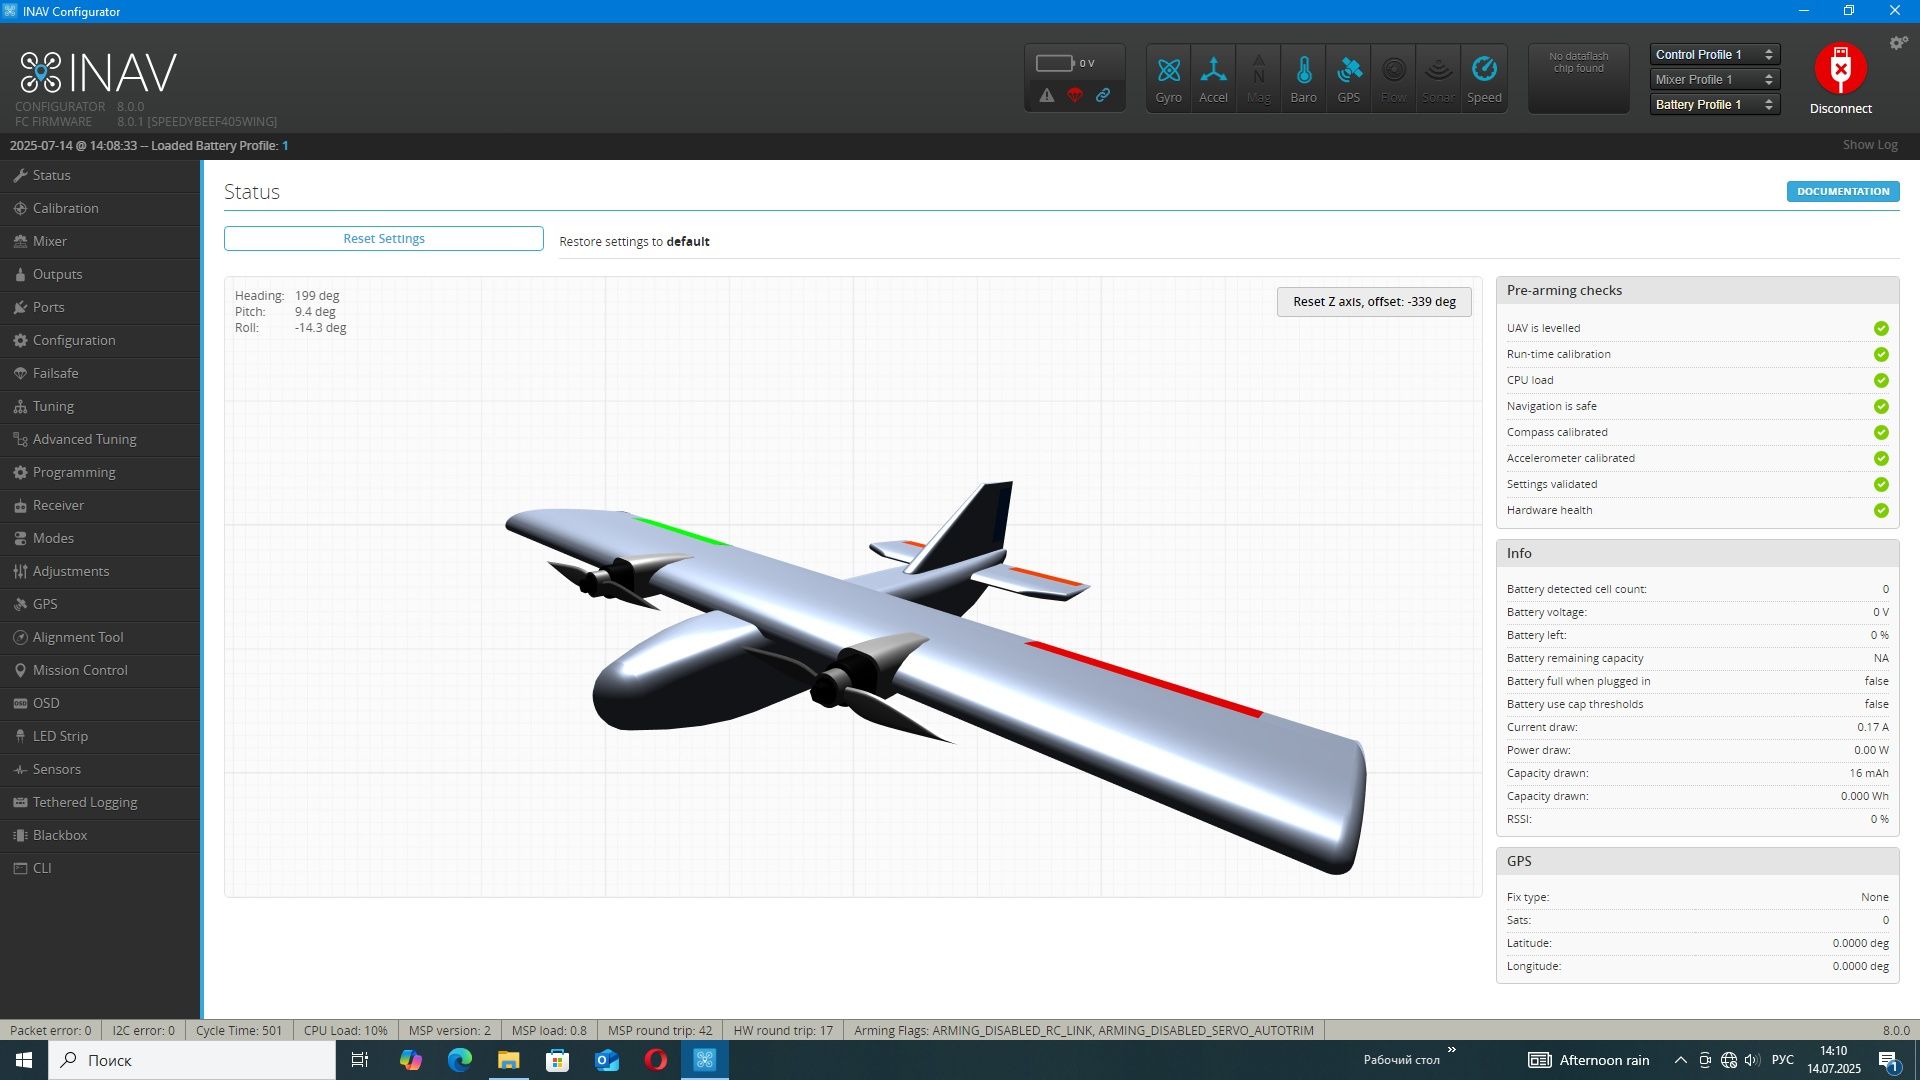This screenshot has height=1080, width=1920.
Task: Expand the taskbar desktop toolbar chevron
Action: (1452, 1050)
